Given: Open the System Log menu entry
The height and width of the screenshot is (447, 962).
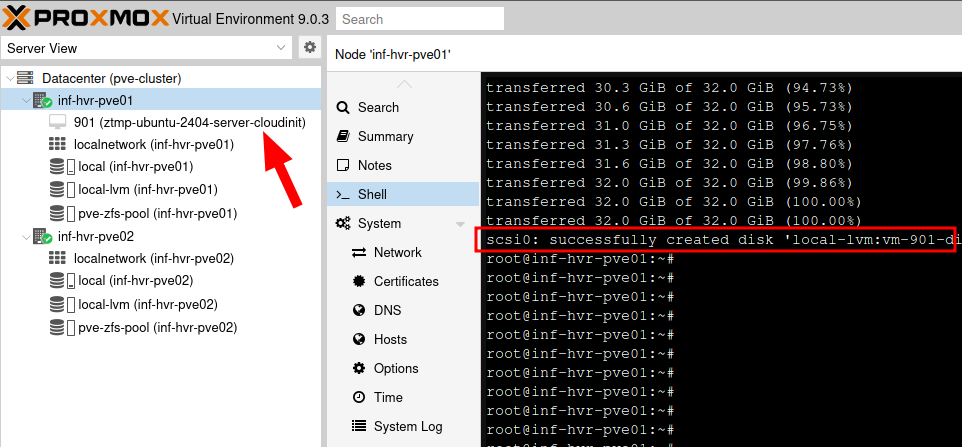Looking at the screenshot, I should [x=403, y=426].
